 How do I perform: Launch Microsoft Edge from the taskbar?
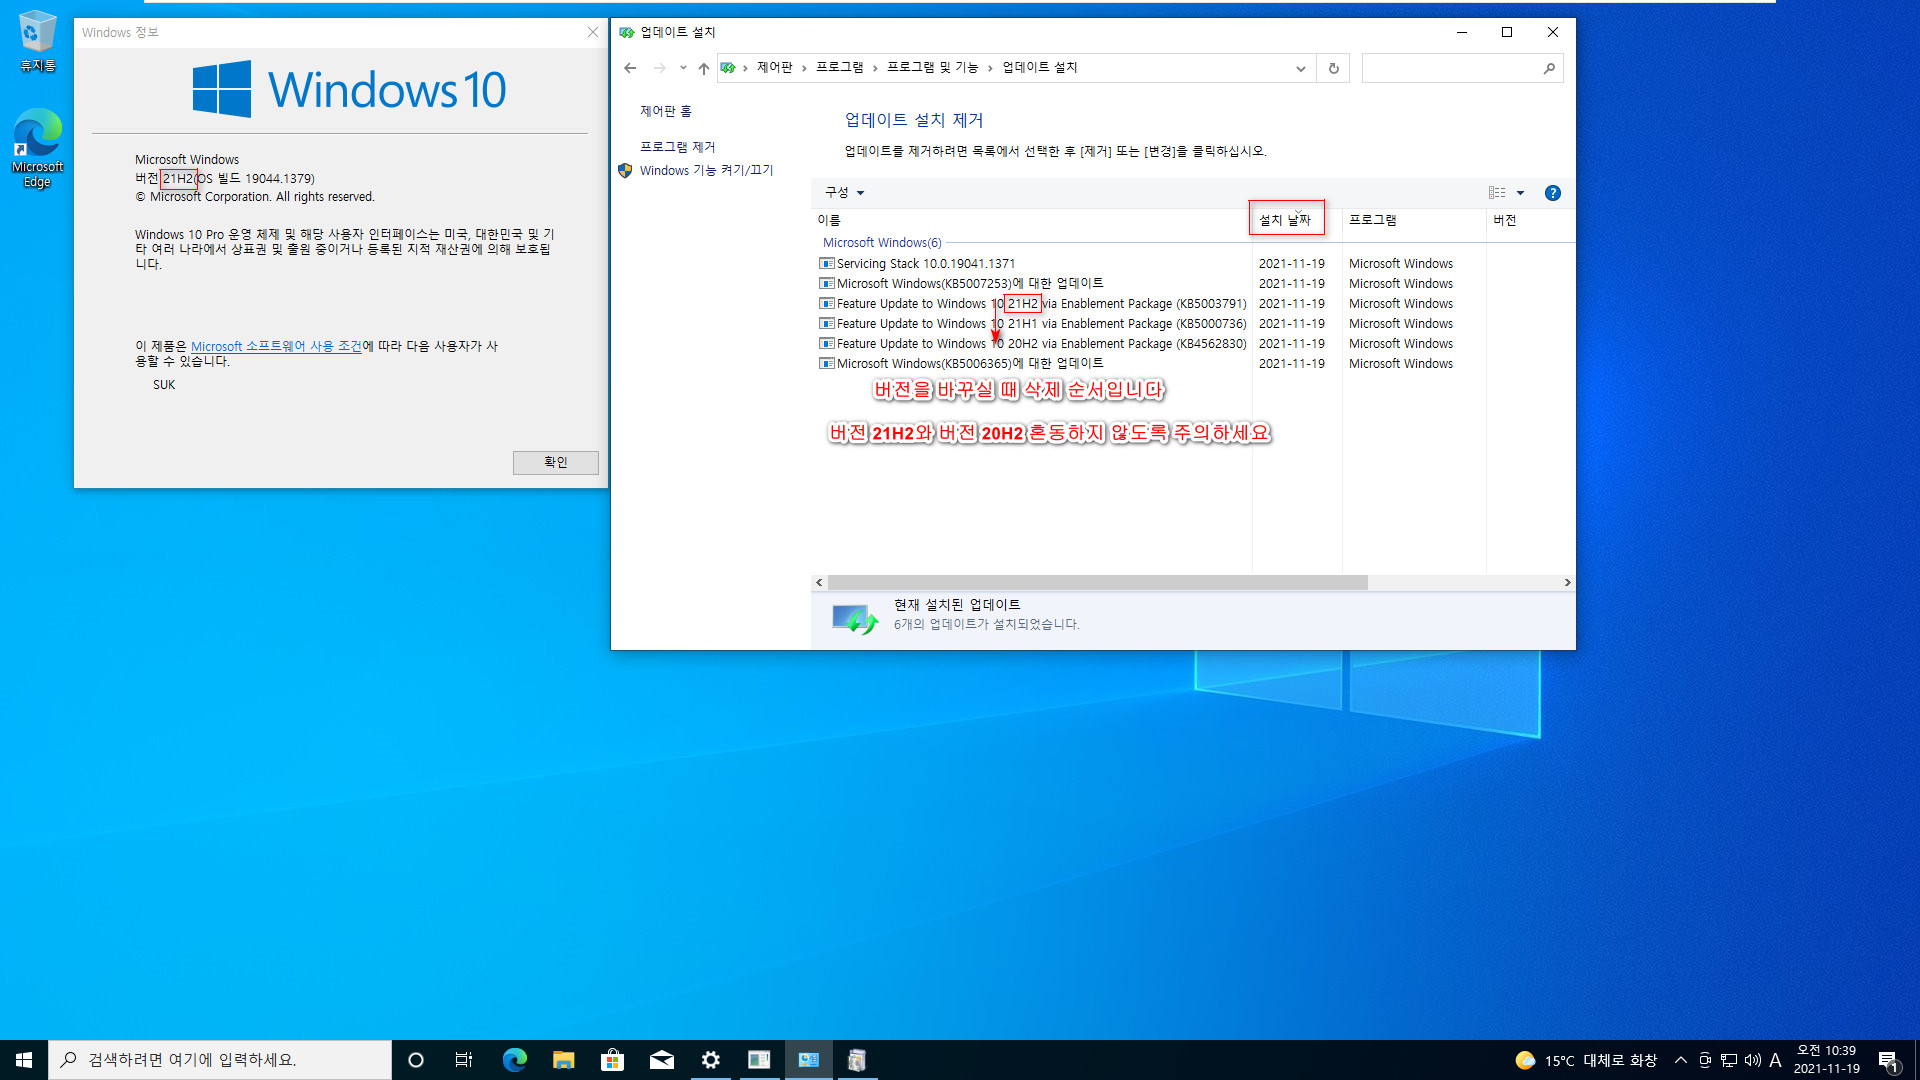tap(514, 1060)
